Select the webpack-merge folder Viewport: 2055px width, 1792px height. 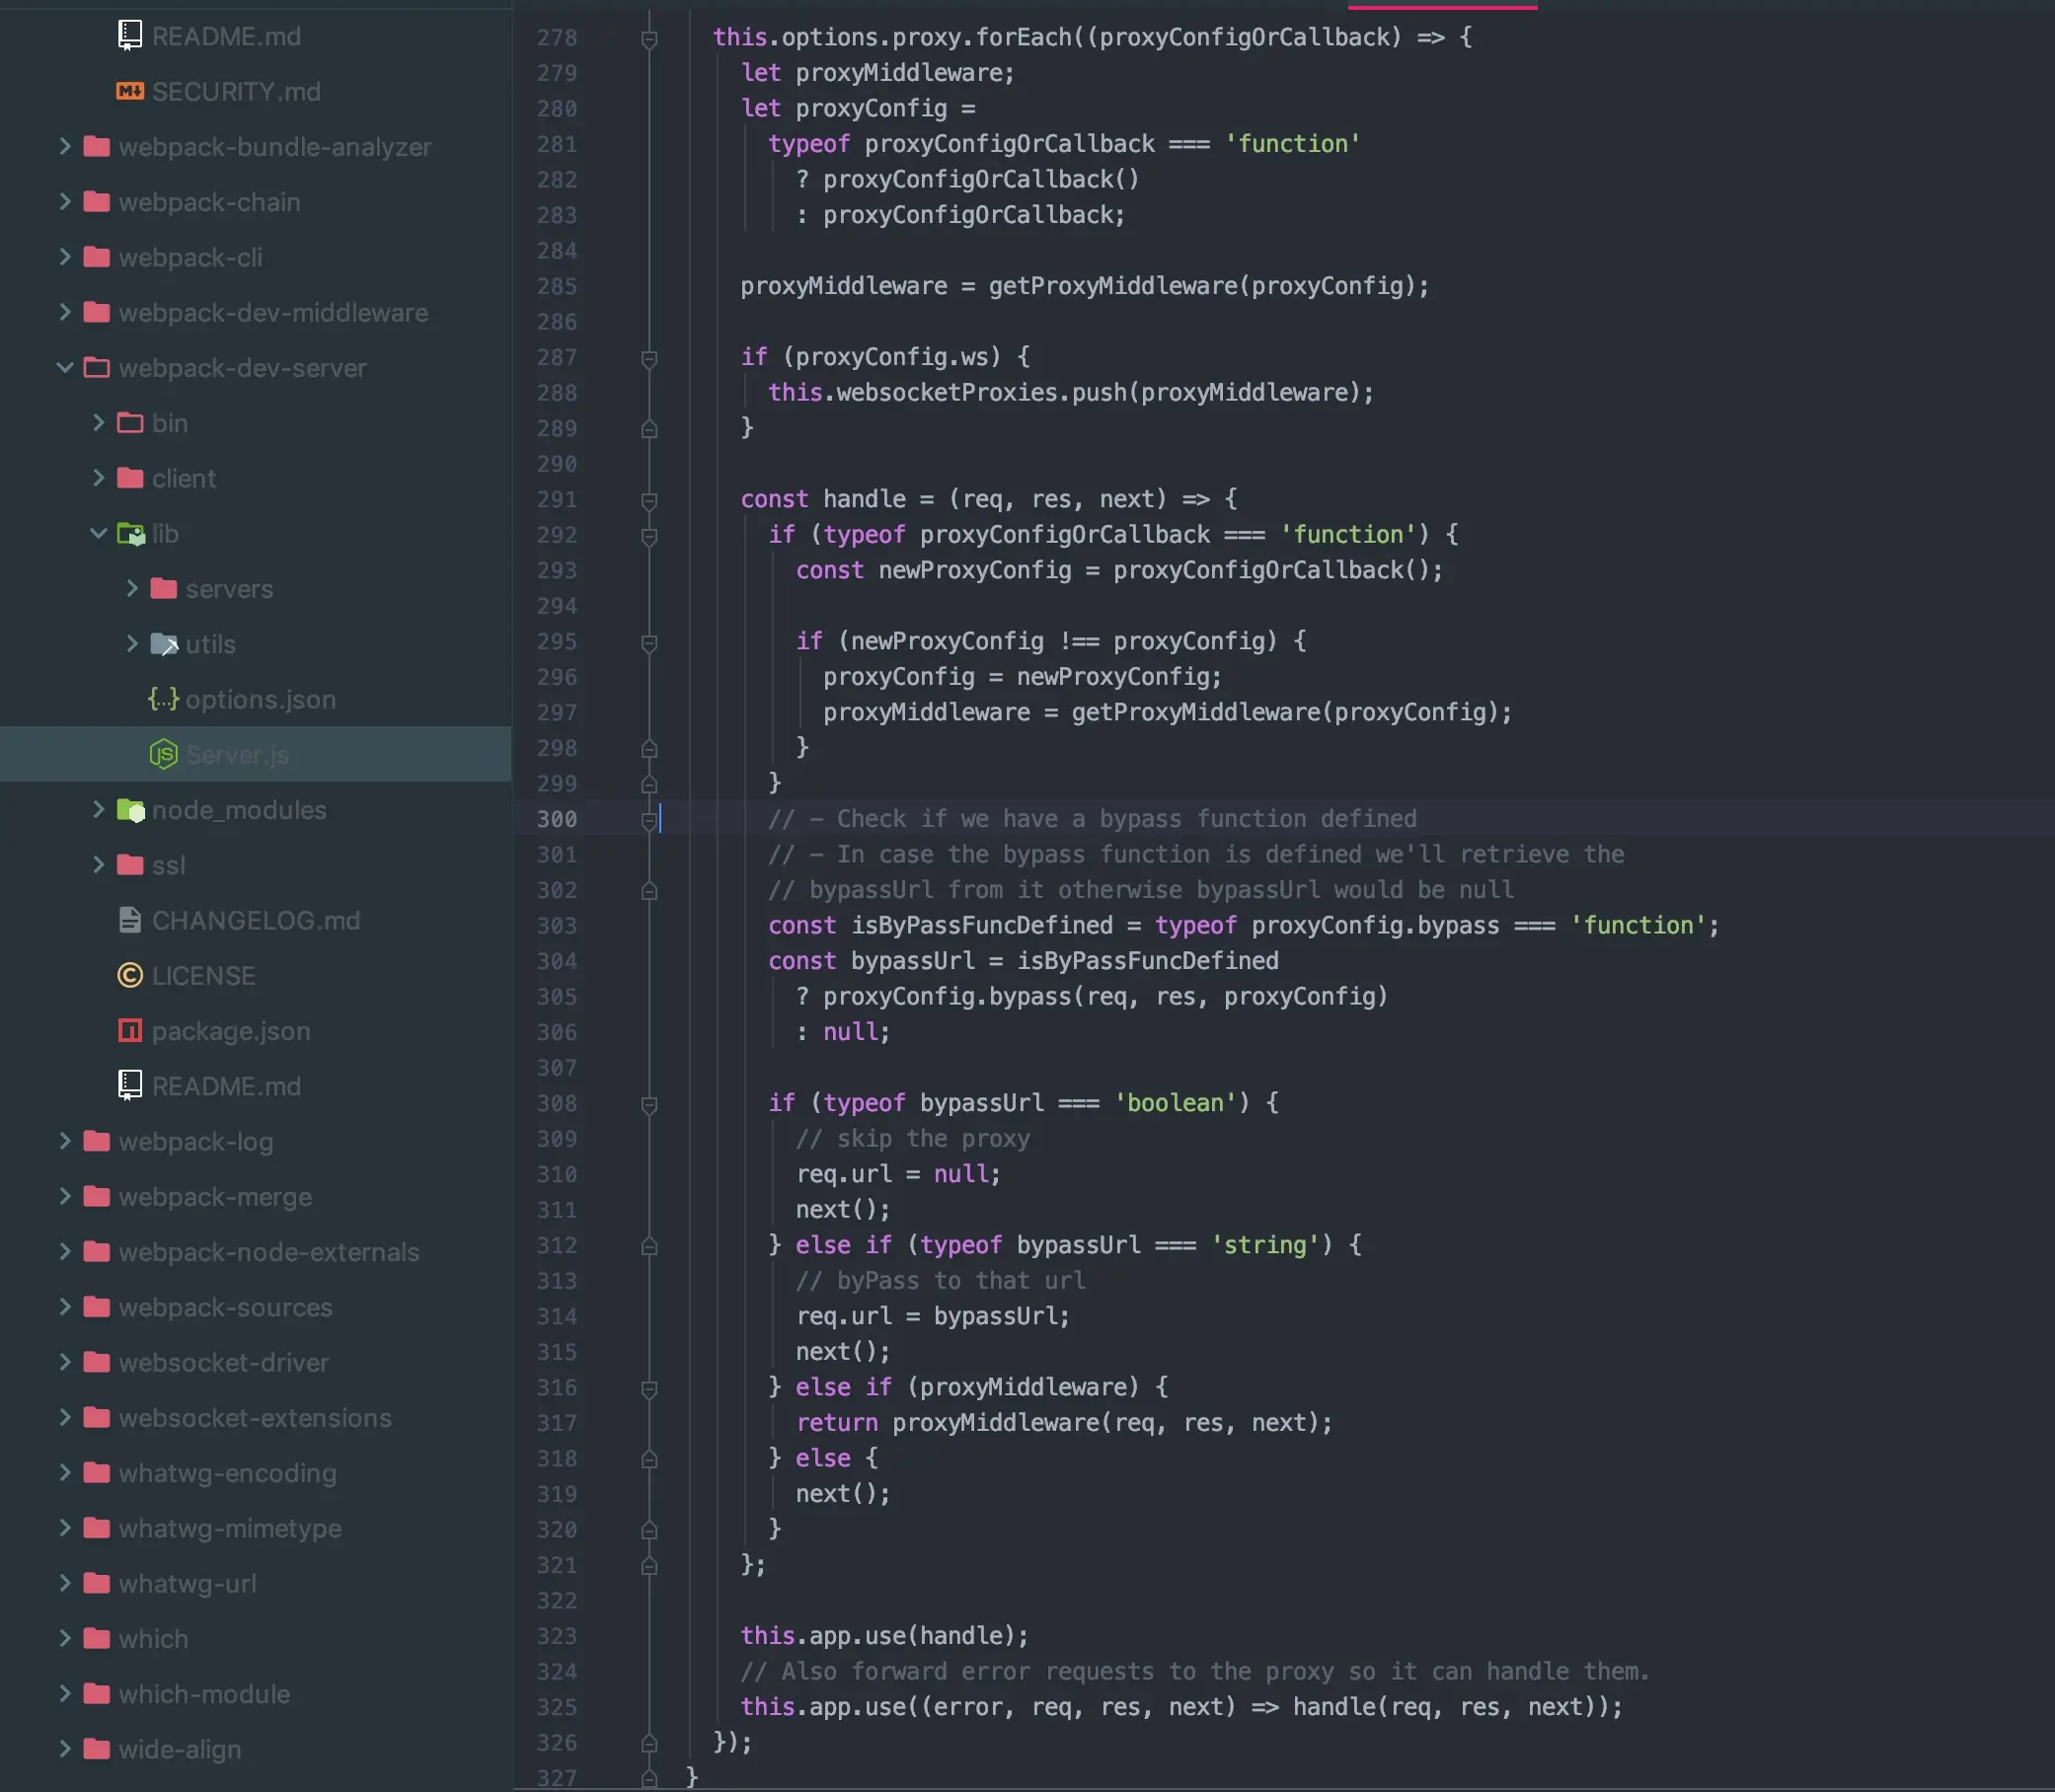(215, 1196)
